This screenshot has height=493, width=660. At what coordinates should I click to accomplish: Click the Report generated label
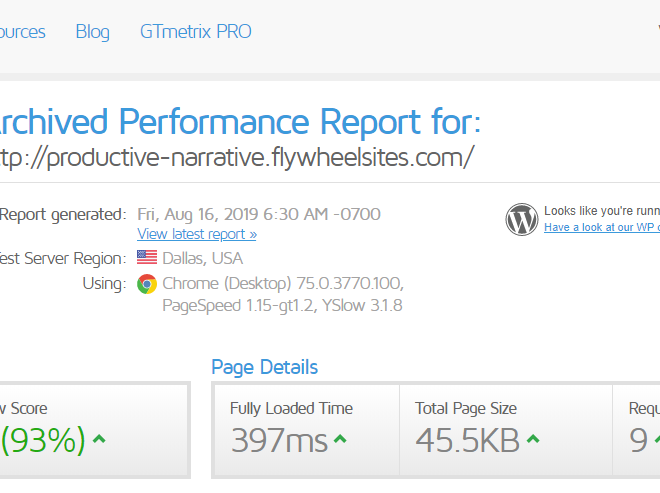(63, 215)
